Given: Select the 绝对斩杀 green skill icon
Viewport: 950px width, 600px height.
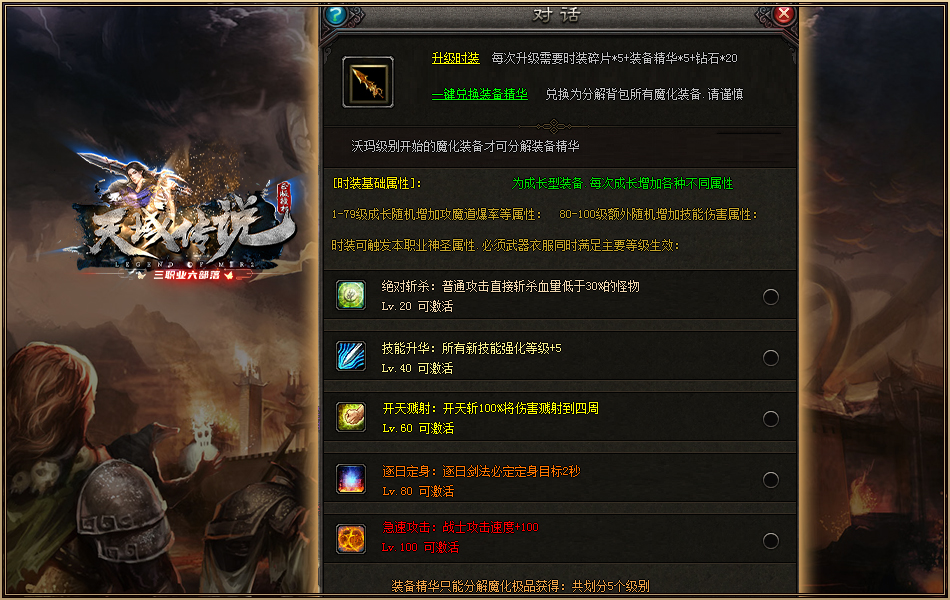Looking at the screenshot, I should click(351, 295).
